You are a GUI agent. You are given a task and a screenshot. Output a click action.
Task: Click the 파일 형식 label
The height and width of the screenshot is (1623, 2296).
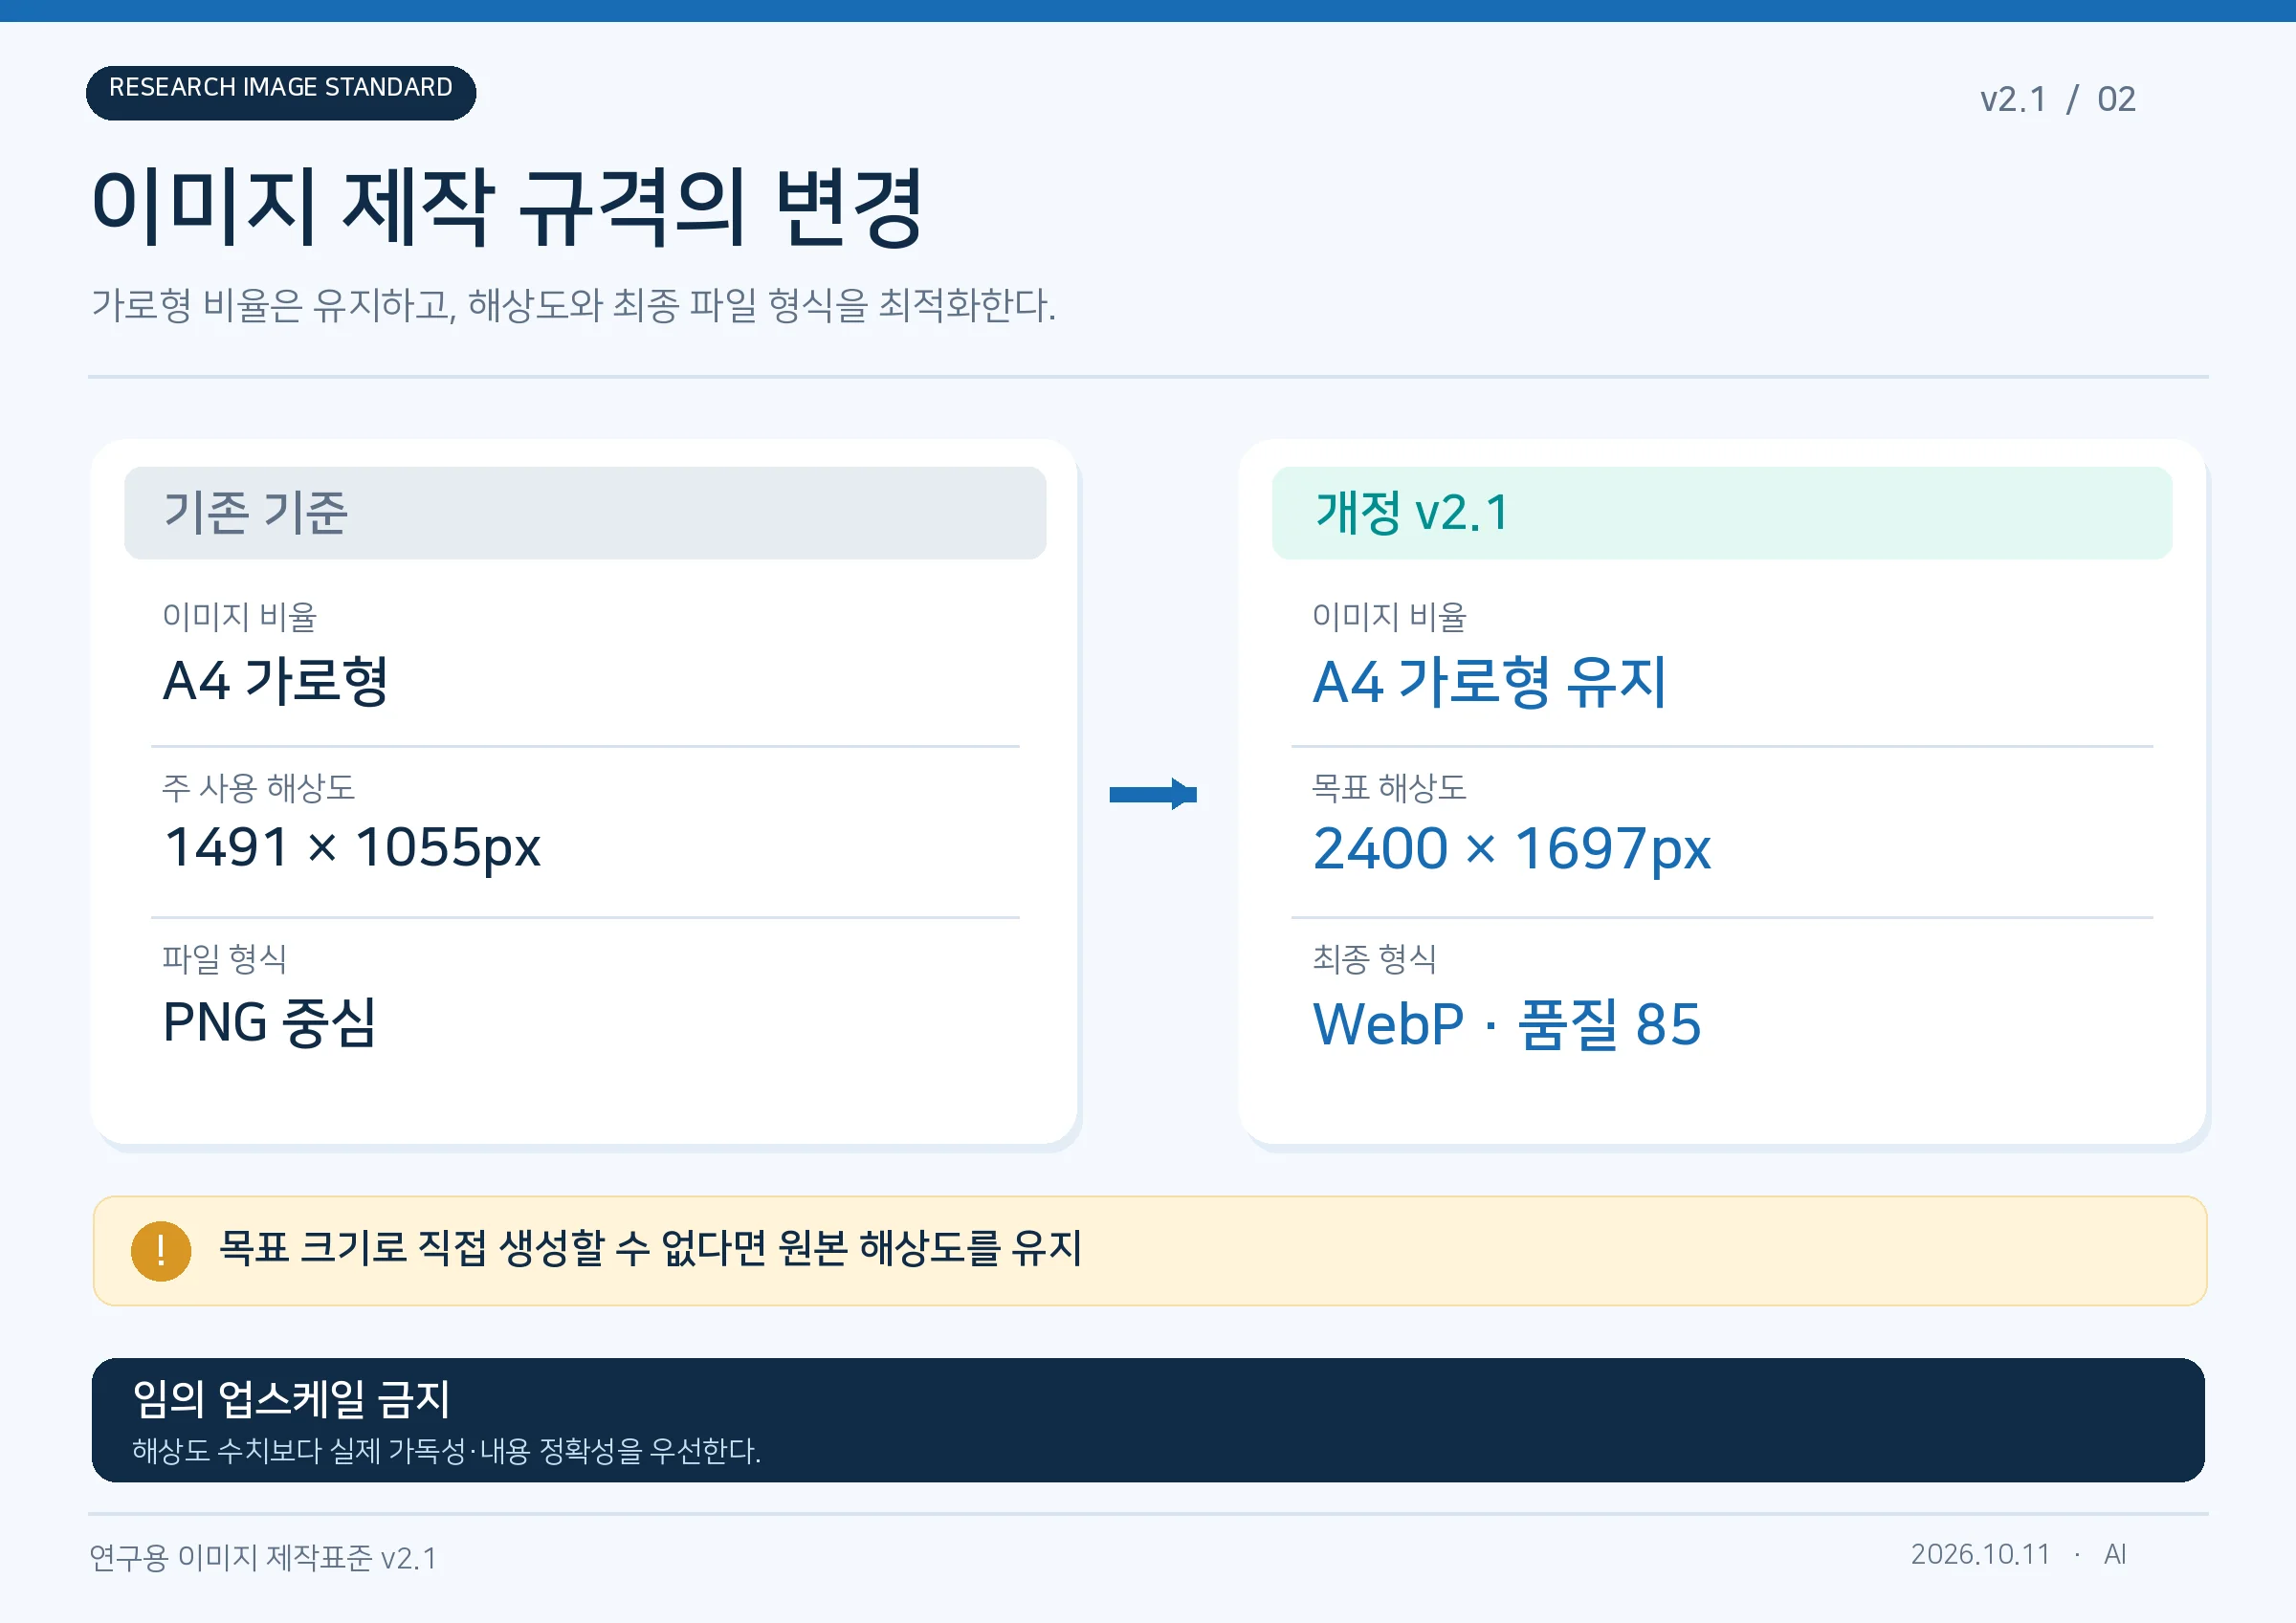[224, 958]
